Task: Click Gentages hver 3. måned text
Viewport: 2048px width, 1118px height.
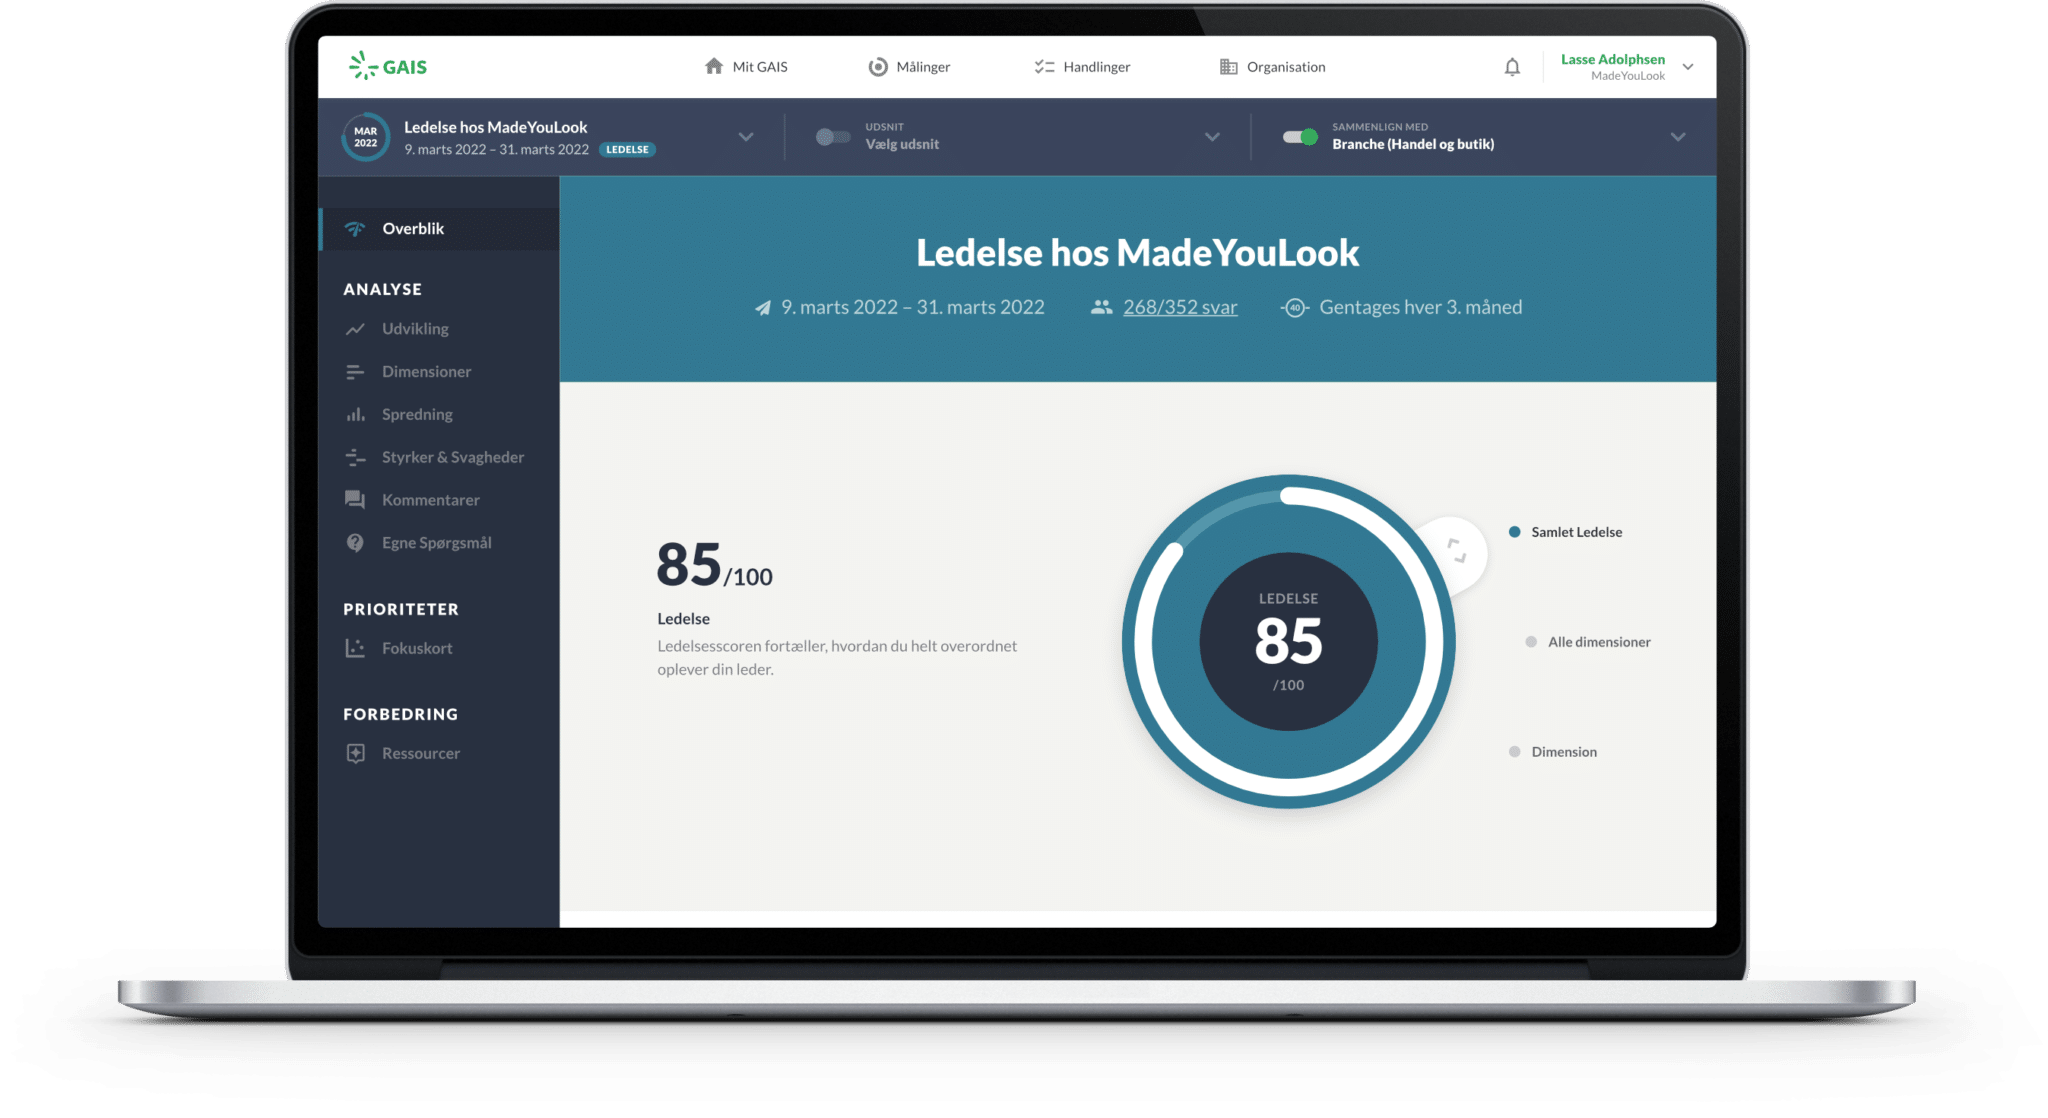Action: click(1420, 308)
